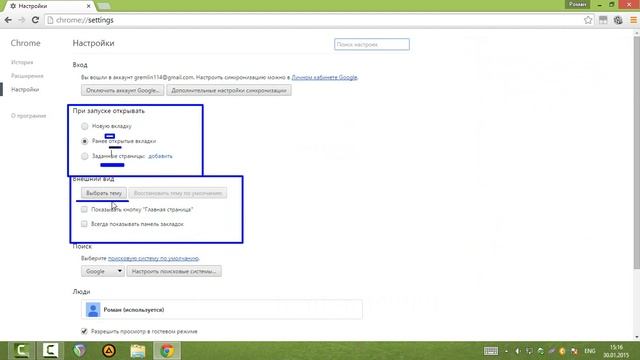This screenshot has width=640, height=360.
Task: Click the page vertical scrollbar
Action: [x=637, y=153]
